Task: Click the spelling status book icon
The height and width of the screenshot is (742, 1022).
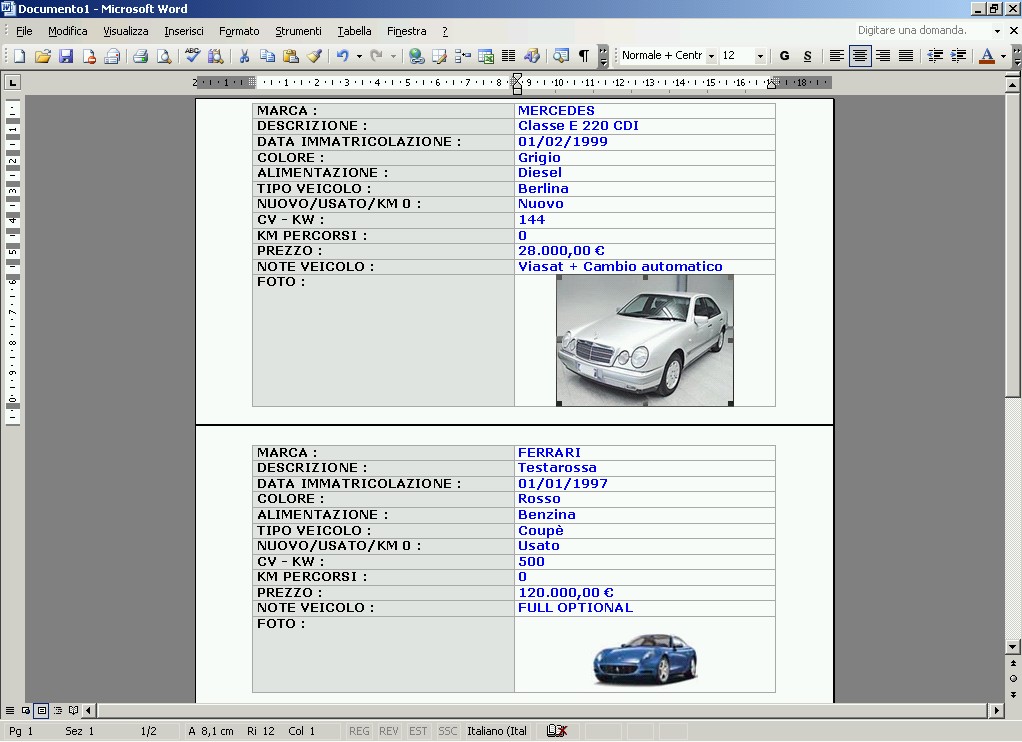Action: (557, 731)
